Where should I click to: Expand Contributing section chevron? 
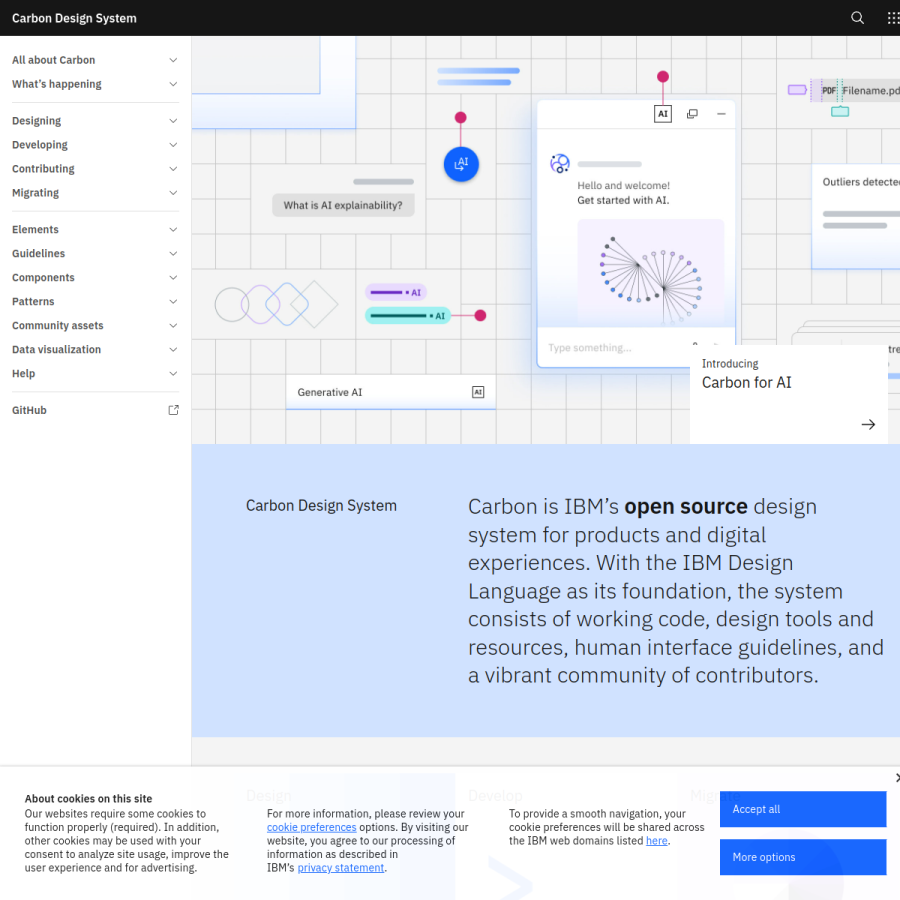[x=173, y=169]
